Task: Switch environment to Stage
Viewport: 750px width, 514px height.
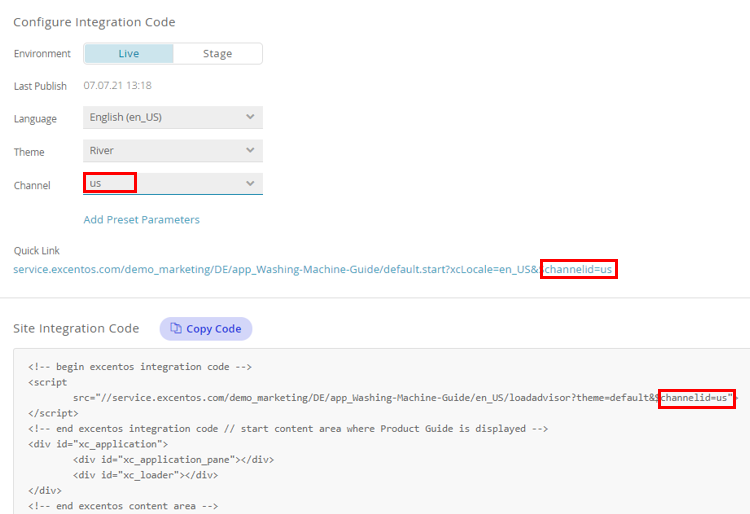Action: tap(218, 54)
